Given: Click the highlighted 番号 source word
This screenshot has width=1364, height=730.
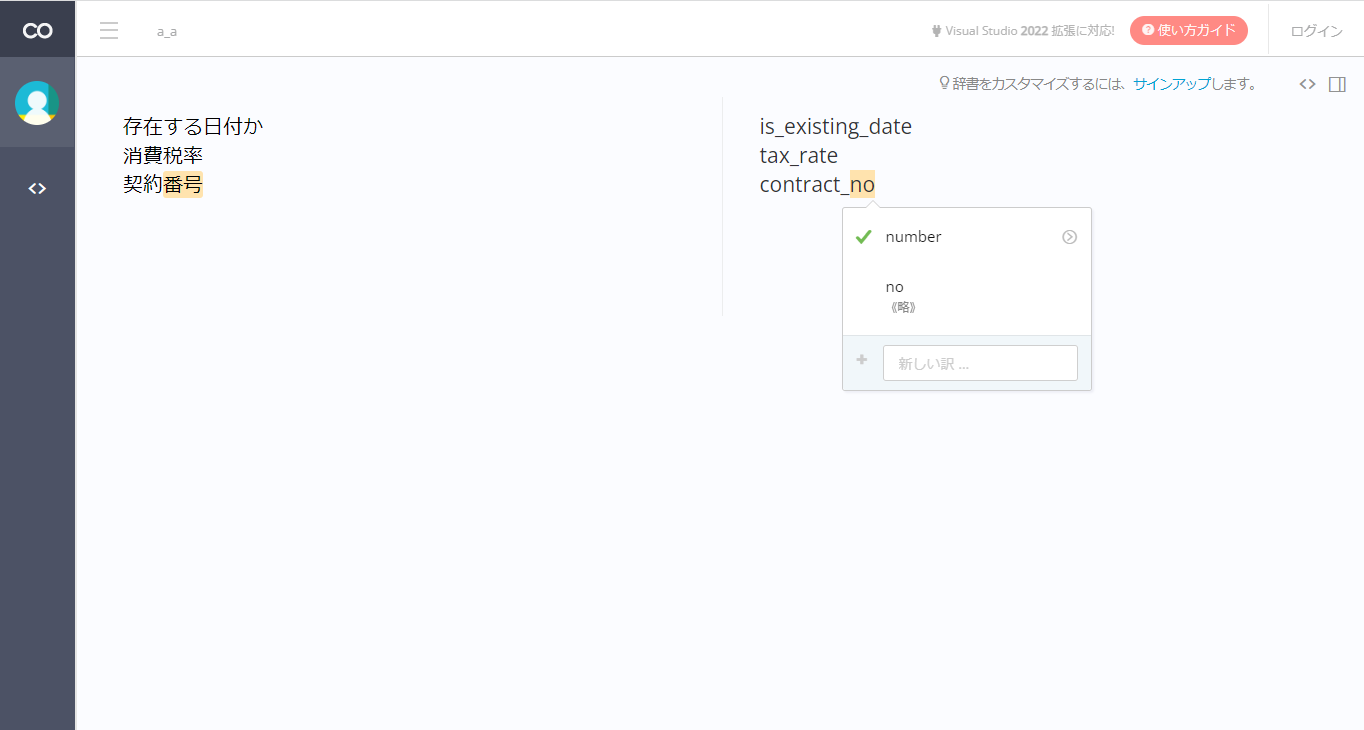Looking at the screenshot, I should point(183,184).
